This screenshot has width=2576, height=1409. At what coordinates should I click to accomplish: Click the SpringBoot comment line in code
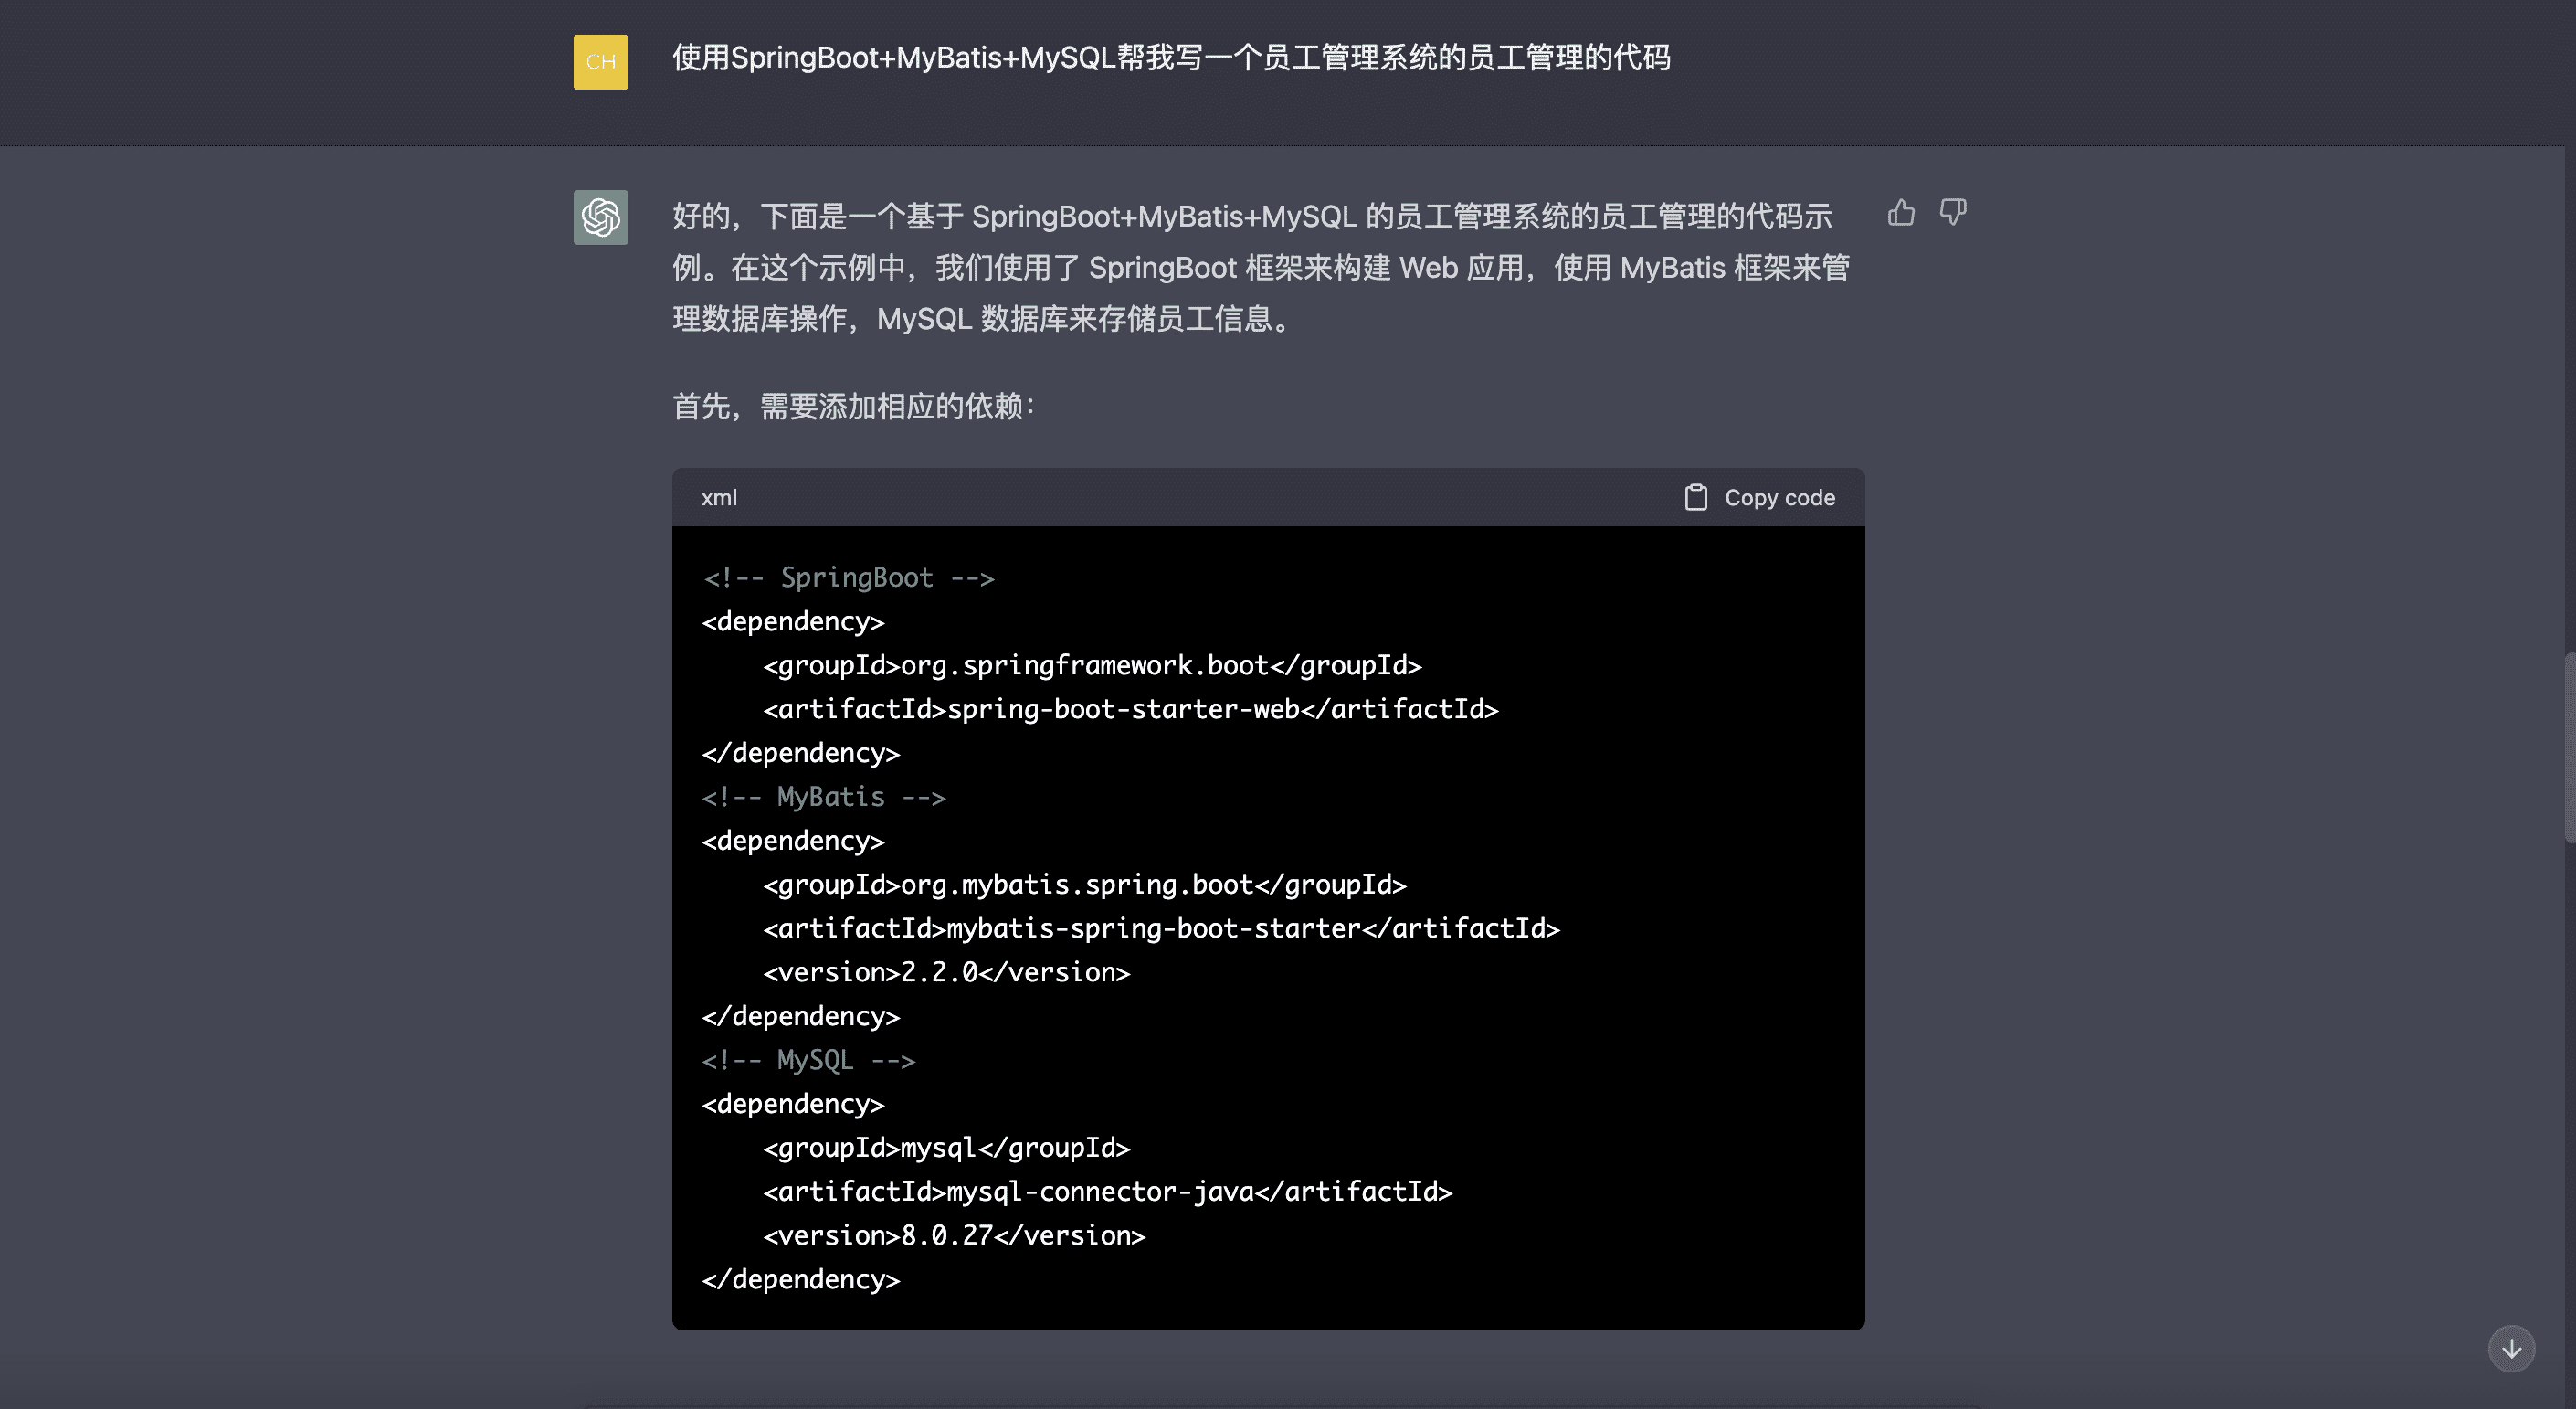pyautogui.click(x=848, y=577)
